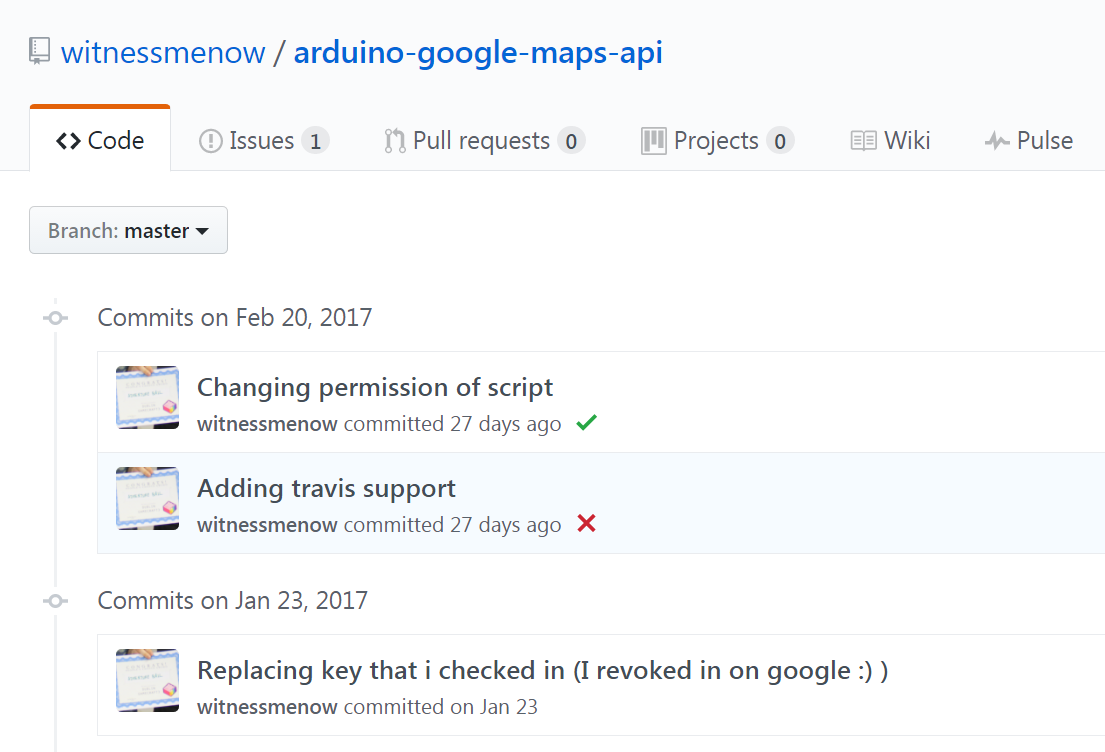Screen dimensions: 1105x752
Task: Click the Jan 23 commit timeline marker icon
Action: point(56,601)
